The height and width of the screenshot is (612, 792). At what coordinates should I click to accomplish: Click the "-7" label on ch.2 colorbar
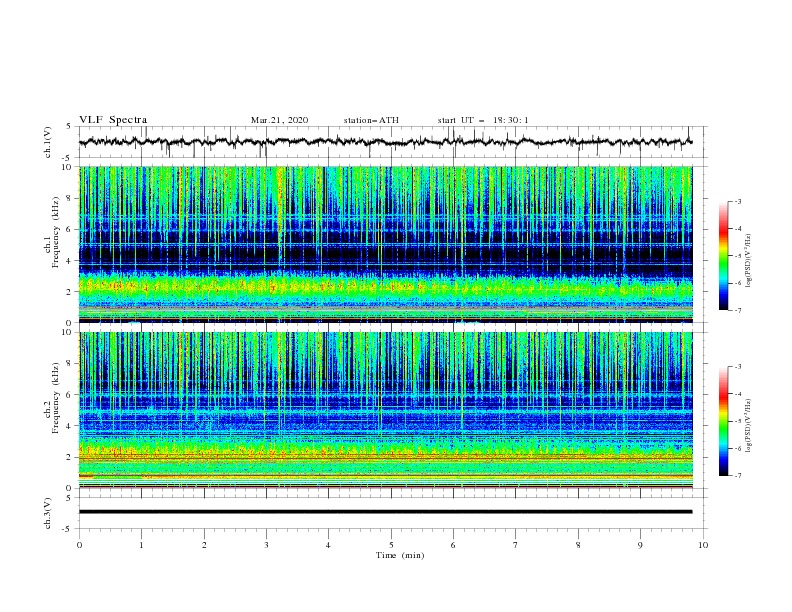pyautogui.click(x=737, y=475)
